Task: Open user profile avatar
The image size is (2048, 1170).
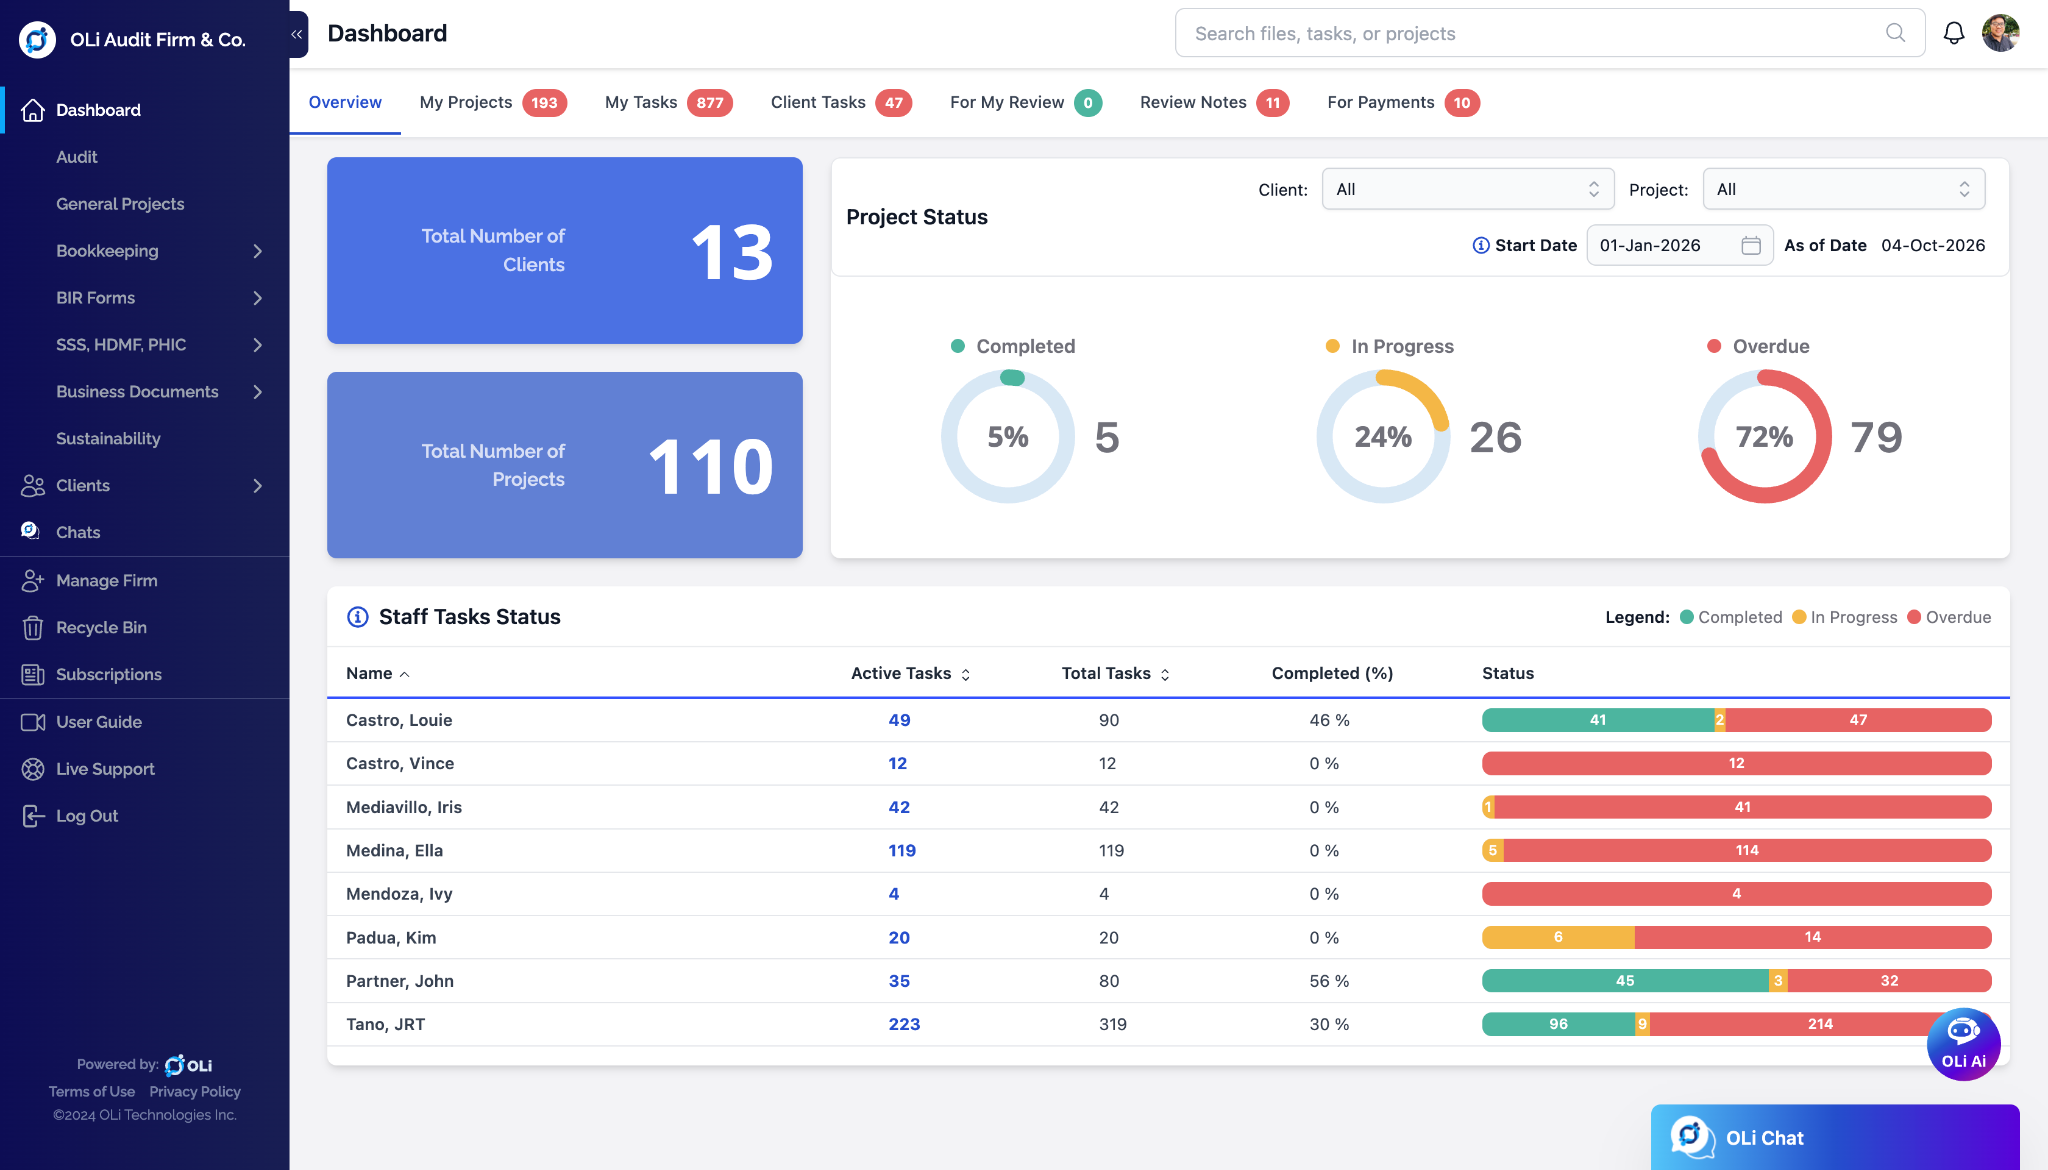Action: pyautogui.click(x=2001, y=33)
